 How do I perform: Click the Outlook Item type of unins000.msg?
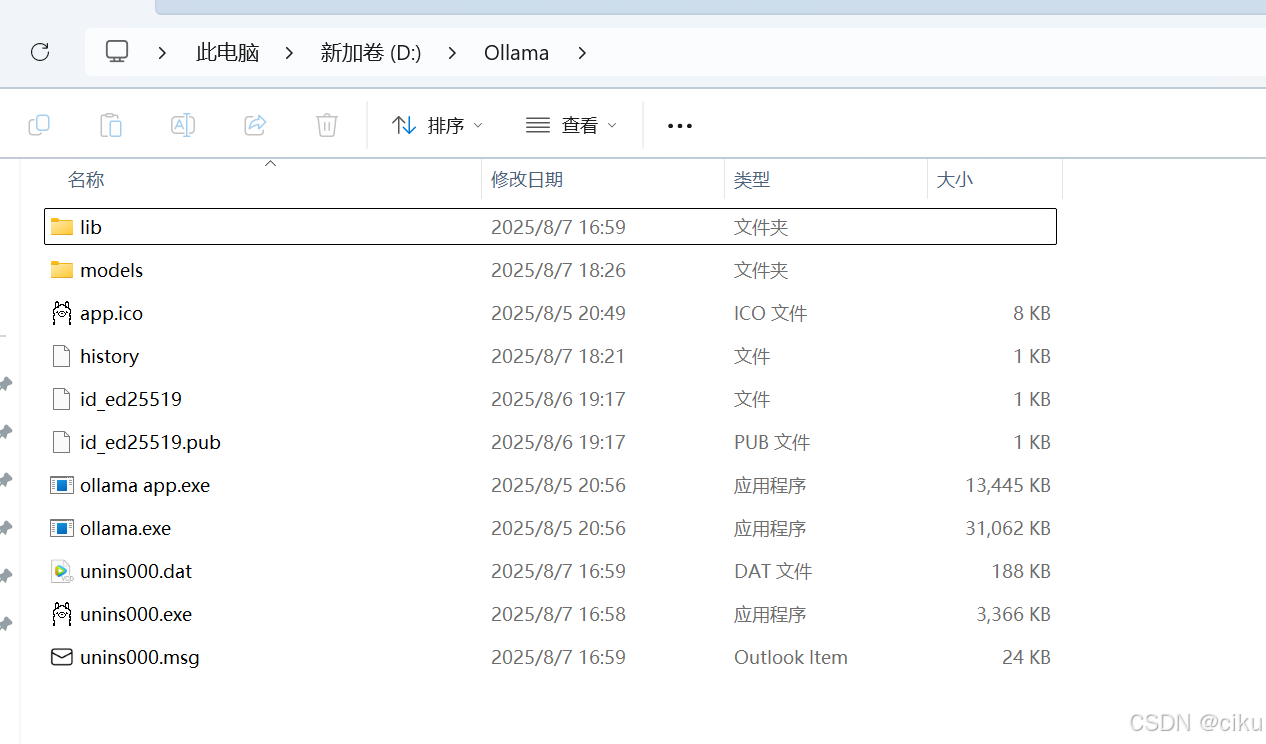(x=791, y=657)
